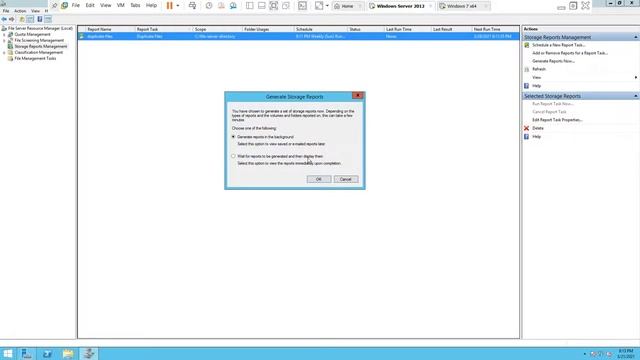The width and height of the screenshot is (640, 360).
Task: Click the show library sidebar view icon
Action: (249, 6)
